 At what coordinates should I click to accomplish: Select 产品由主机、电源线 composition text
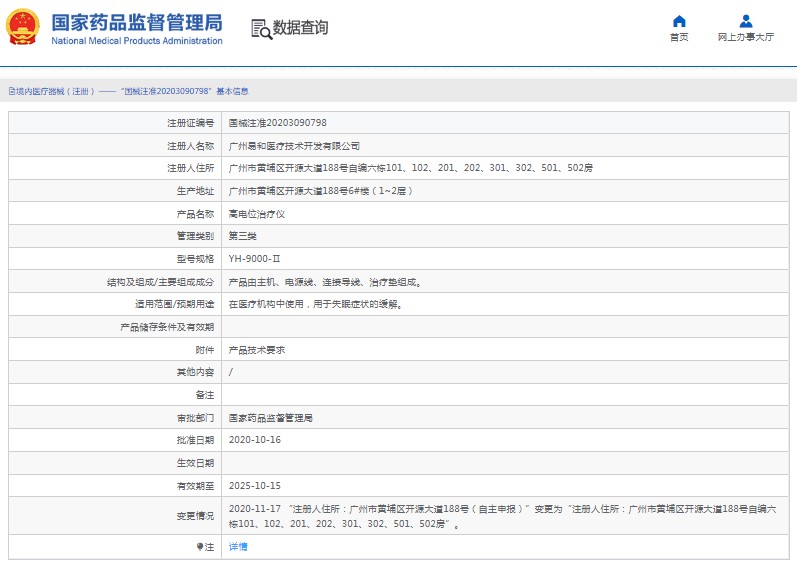tap(325, 282)
